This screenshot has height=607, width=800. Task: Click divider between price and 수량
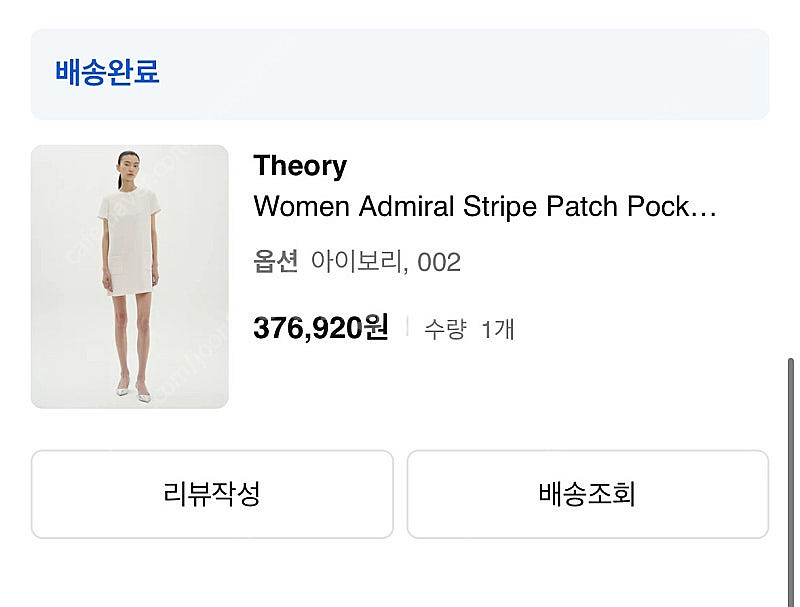(x=407, y=327)
